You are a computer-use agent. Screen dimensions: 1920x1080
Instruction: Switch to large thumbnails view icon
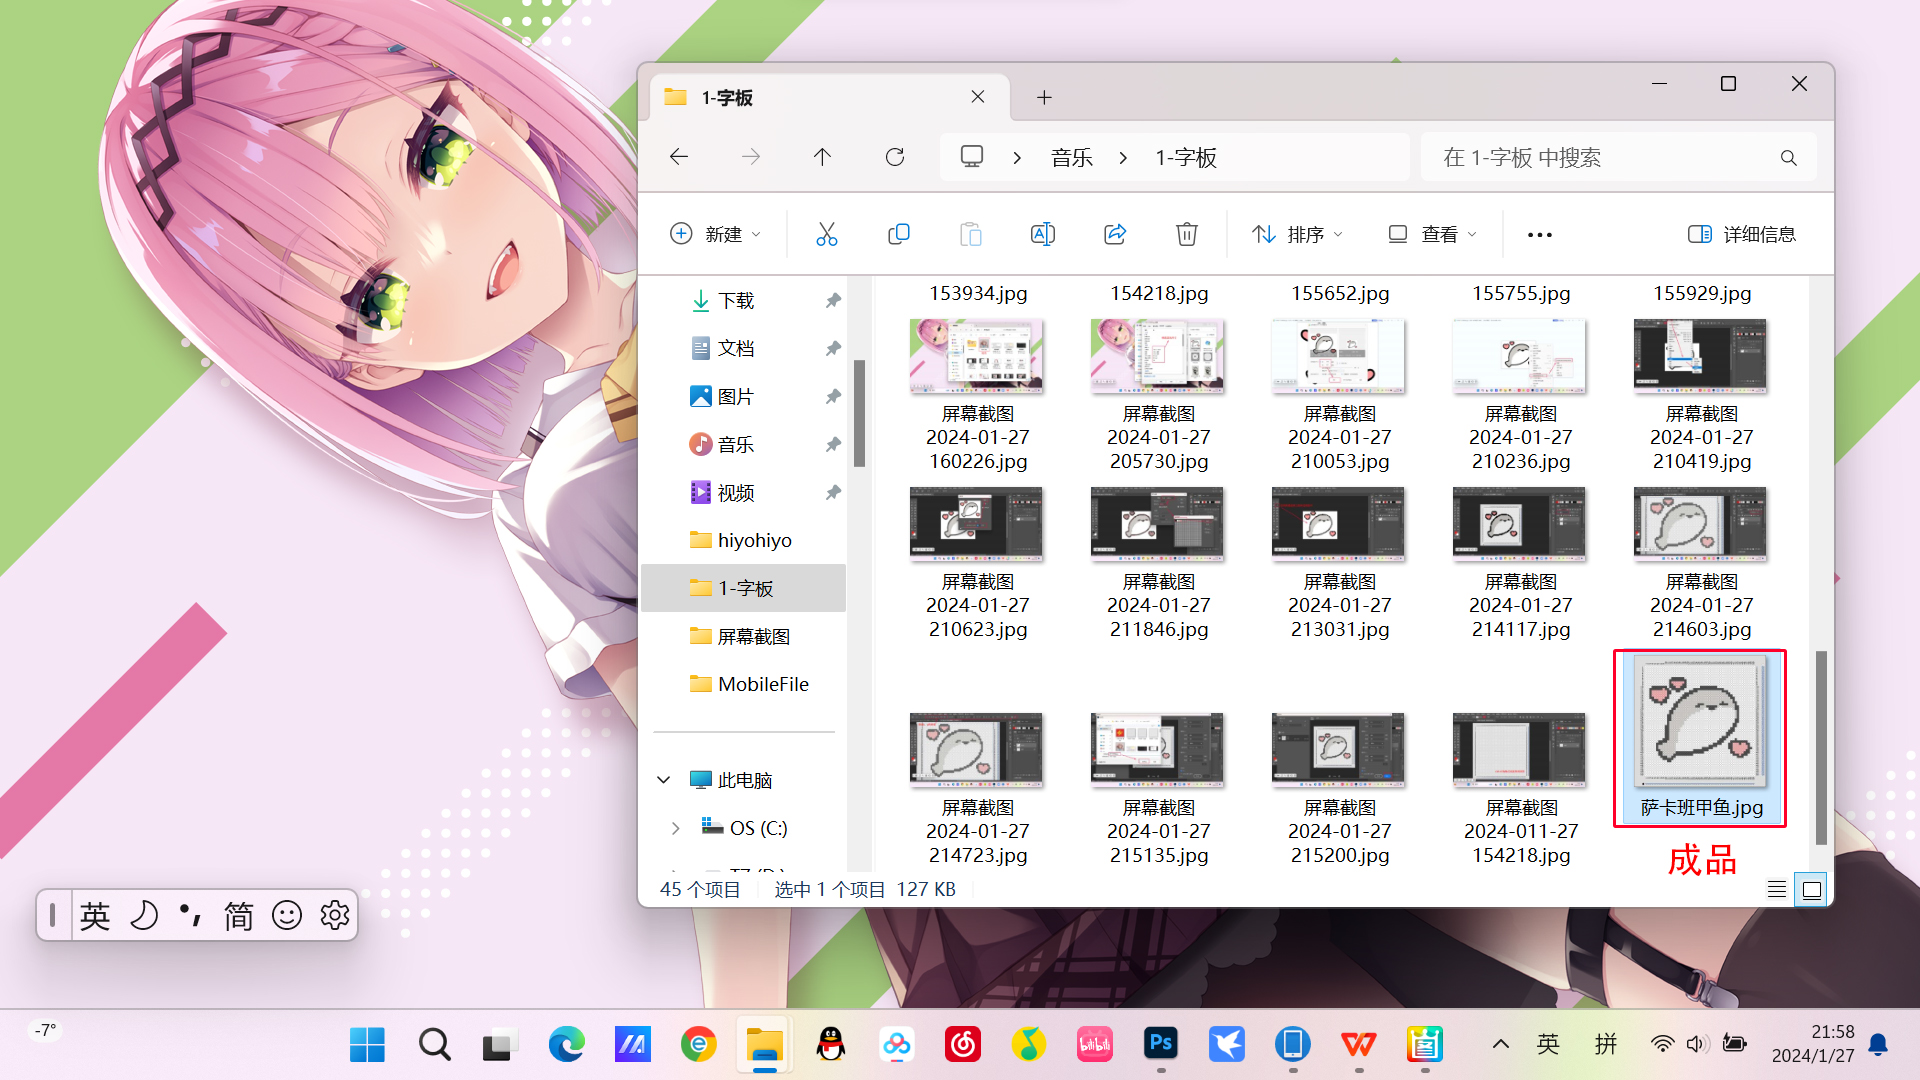coord(1812,889)
